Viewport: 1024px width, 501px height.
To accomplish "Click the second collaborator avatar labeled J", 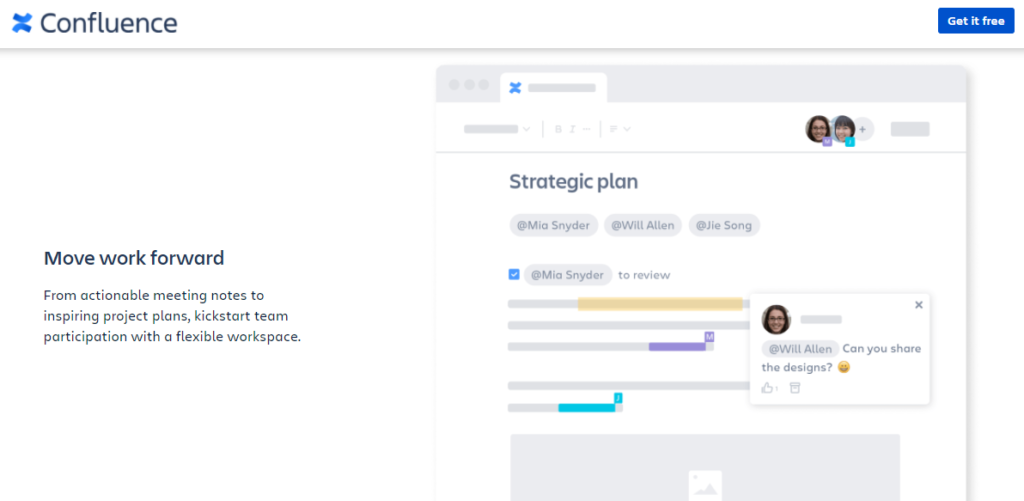I will tap(843, 129).
